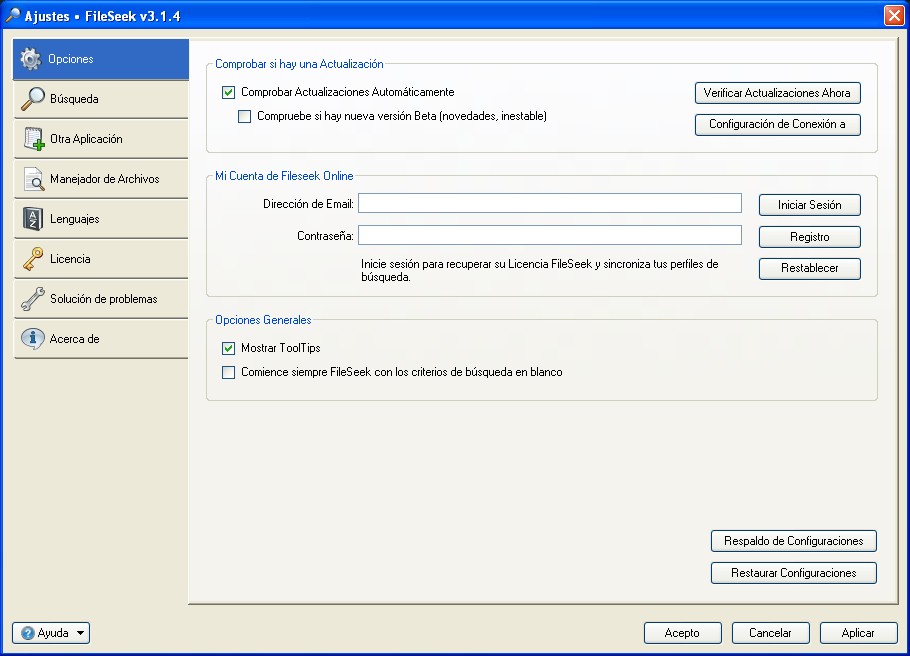This screenshot has height=656, width=910.
Task: Open Configuración de Conexión a button
Action: (778, 124)
